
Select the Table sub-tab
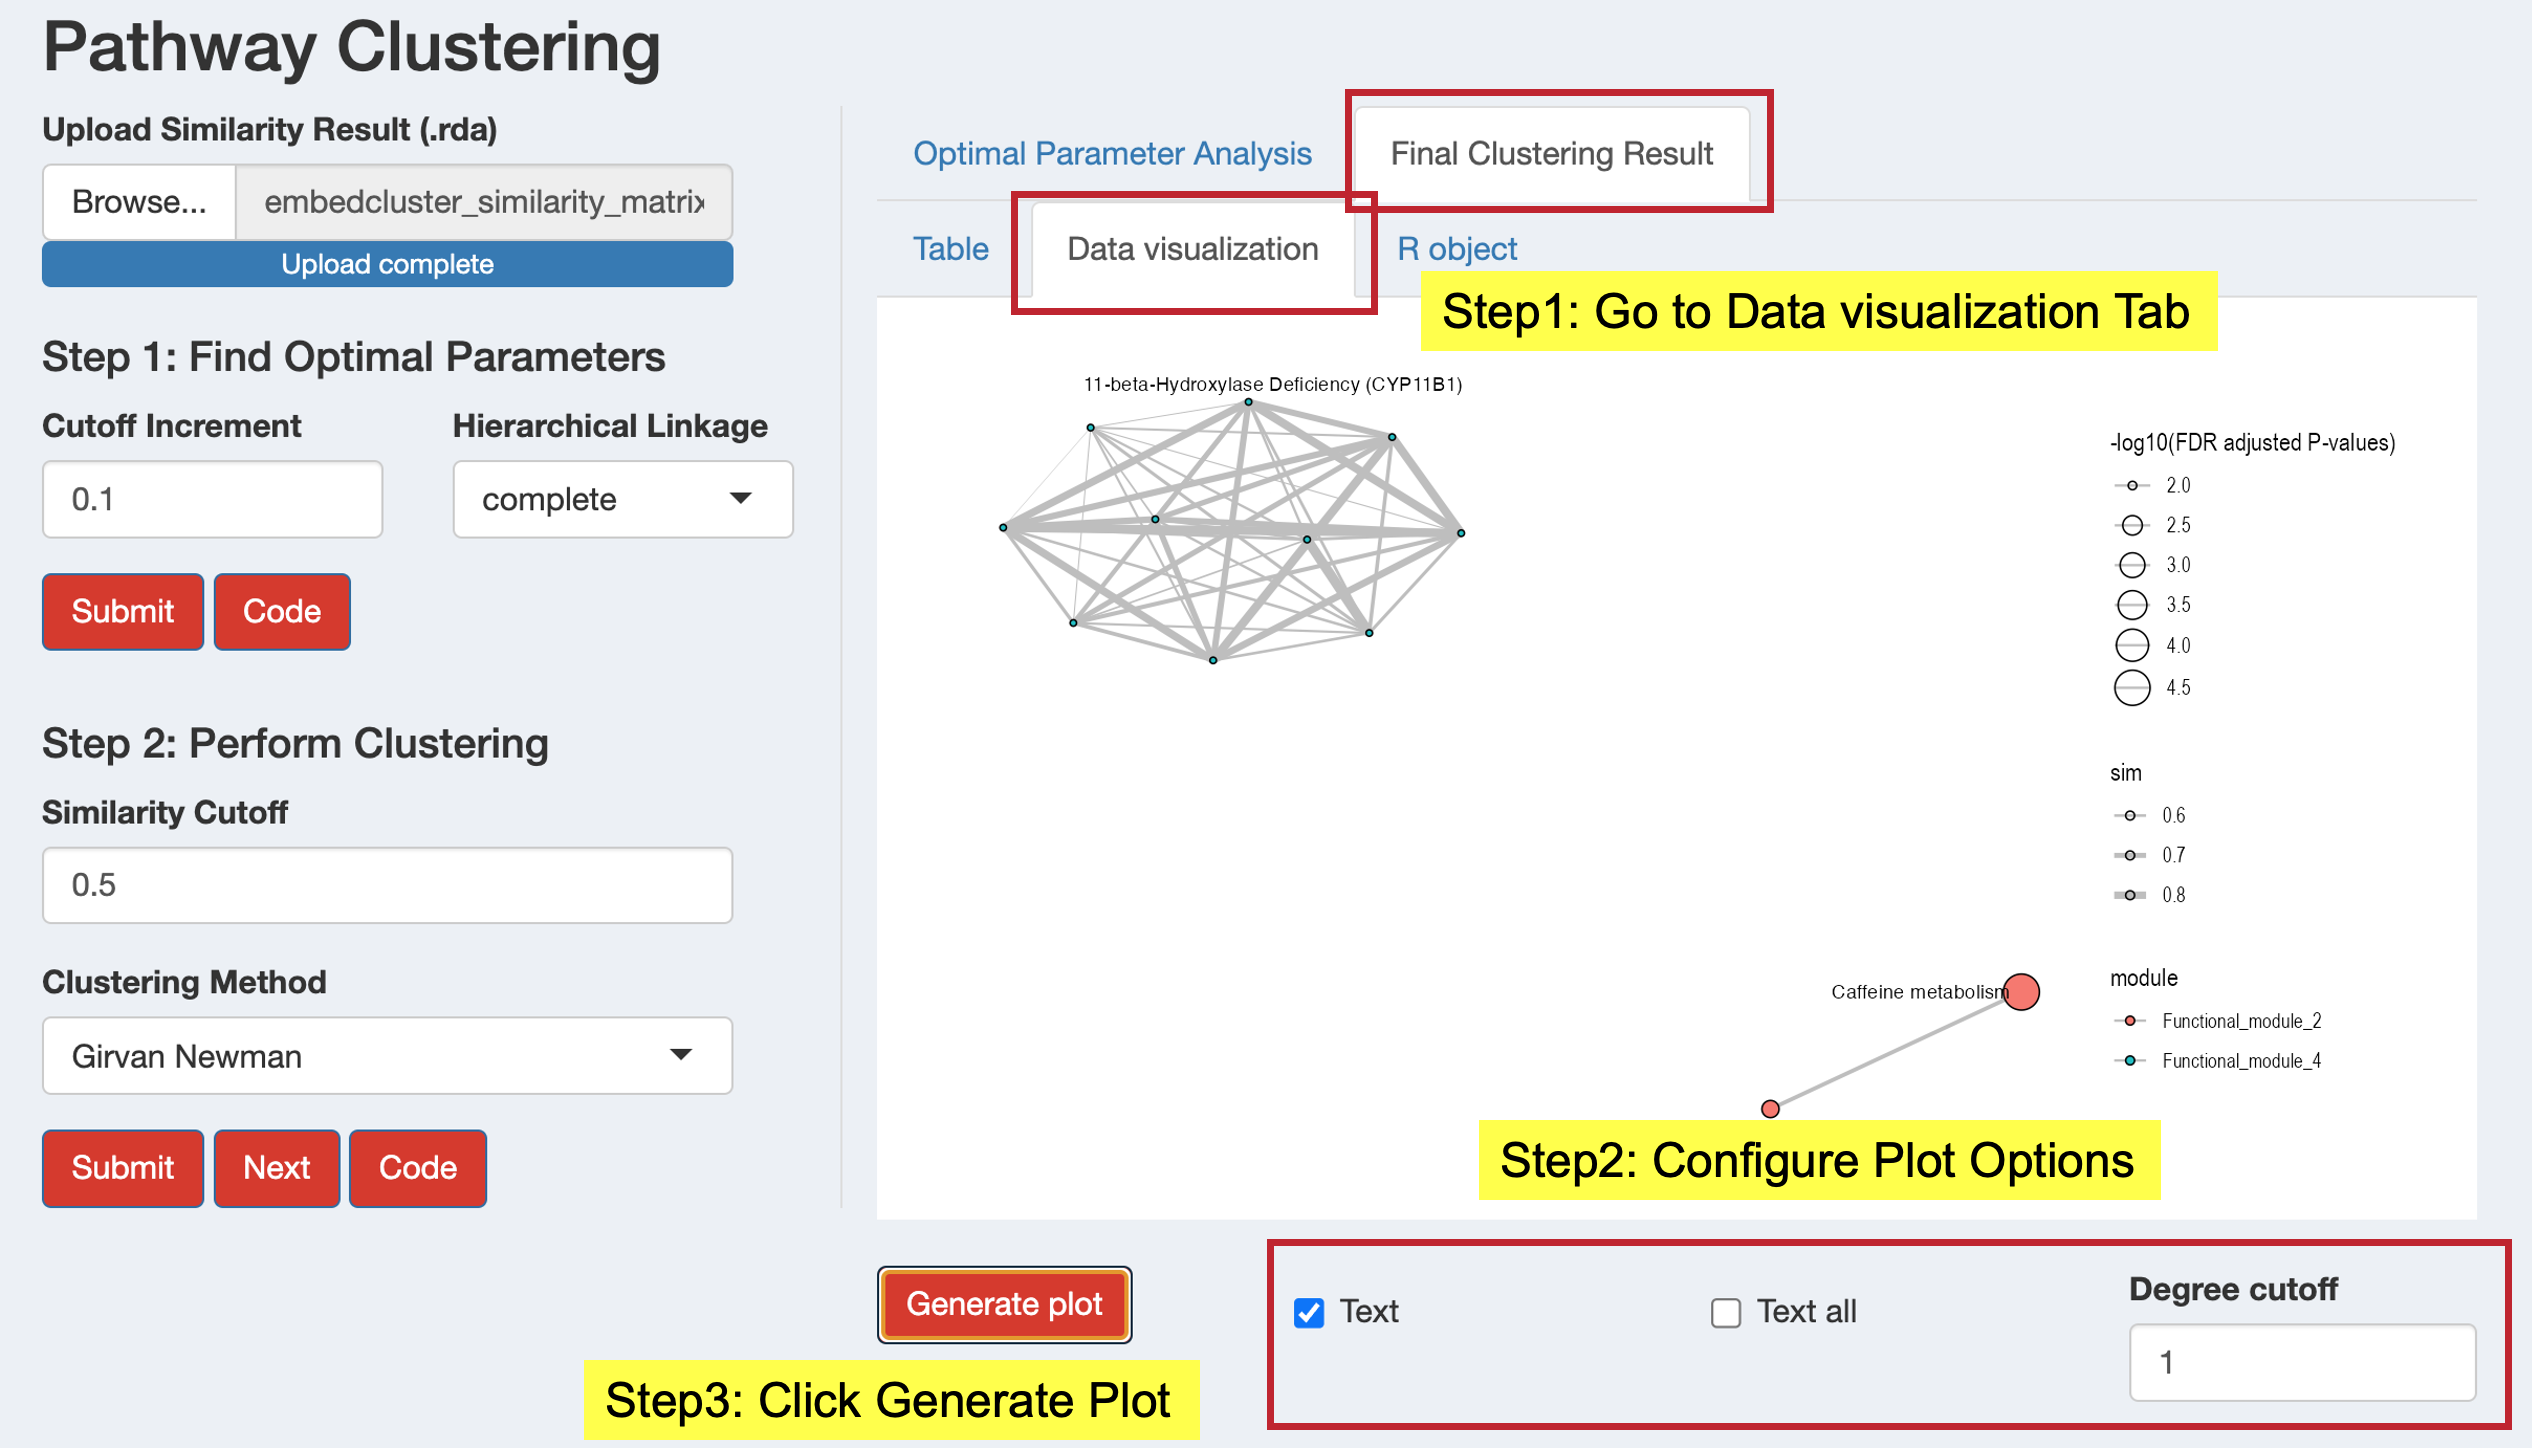click(x=950, y=249)
